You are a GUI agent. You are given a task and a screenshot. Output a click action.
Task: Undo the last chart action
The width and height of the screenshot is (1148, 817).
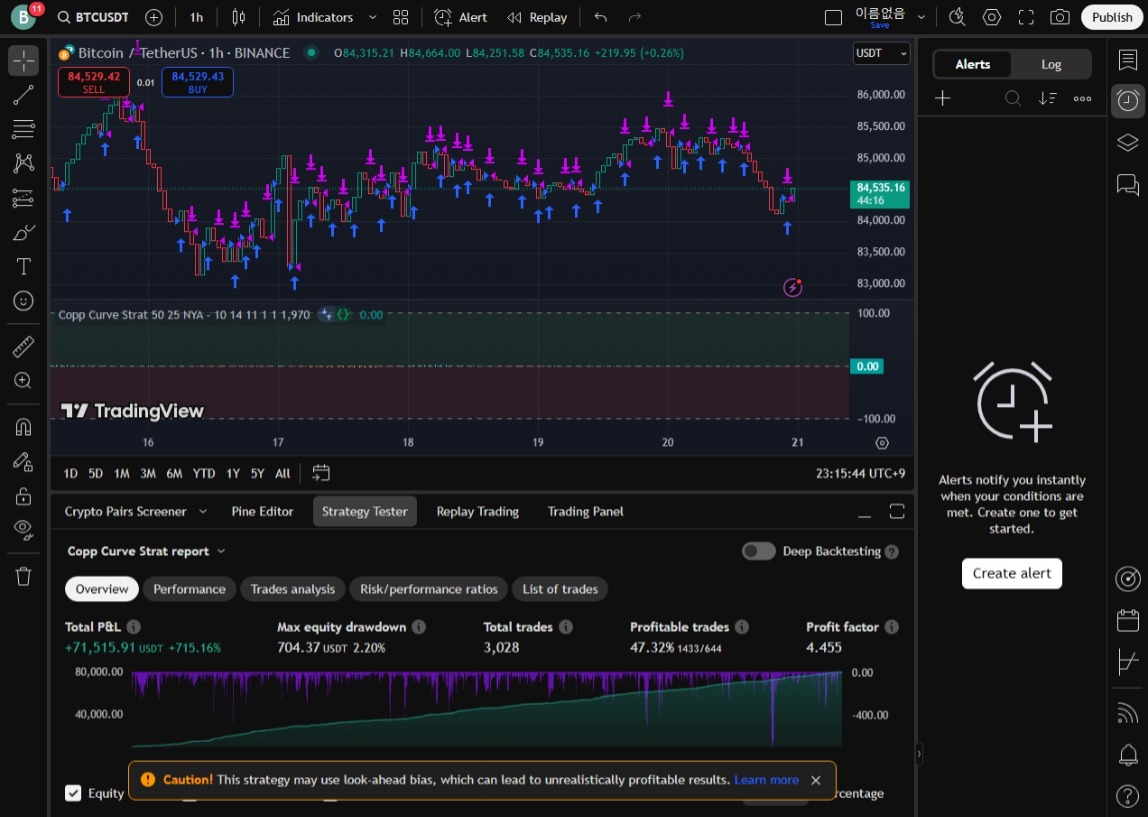(x=601, y=18)
